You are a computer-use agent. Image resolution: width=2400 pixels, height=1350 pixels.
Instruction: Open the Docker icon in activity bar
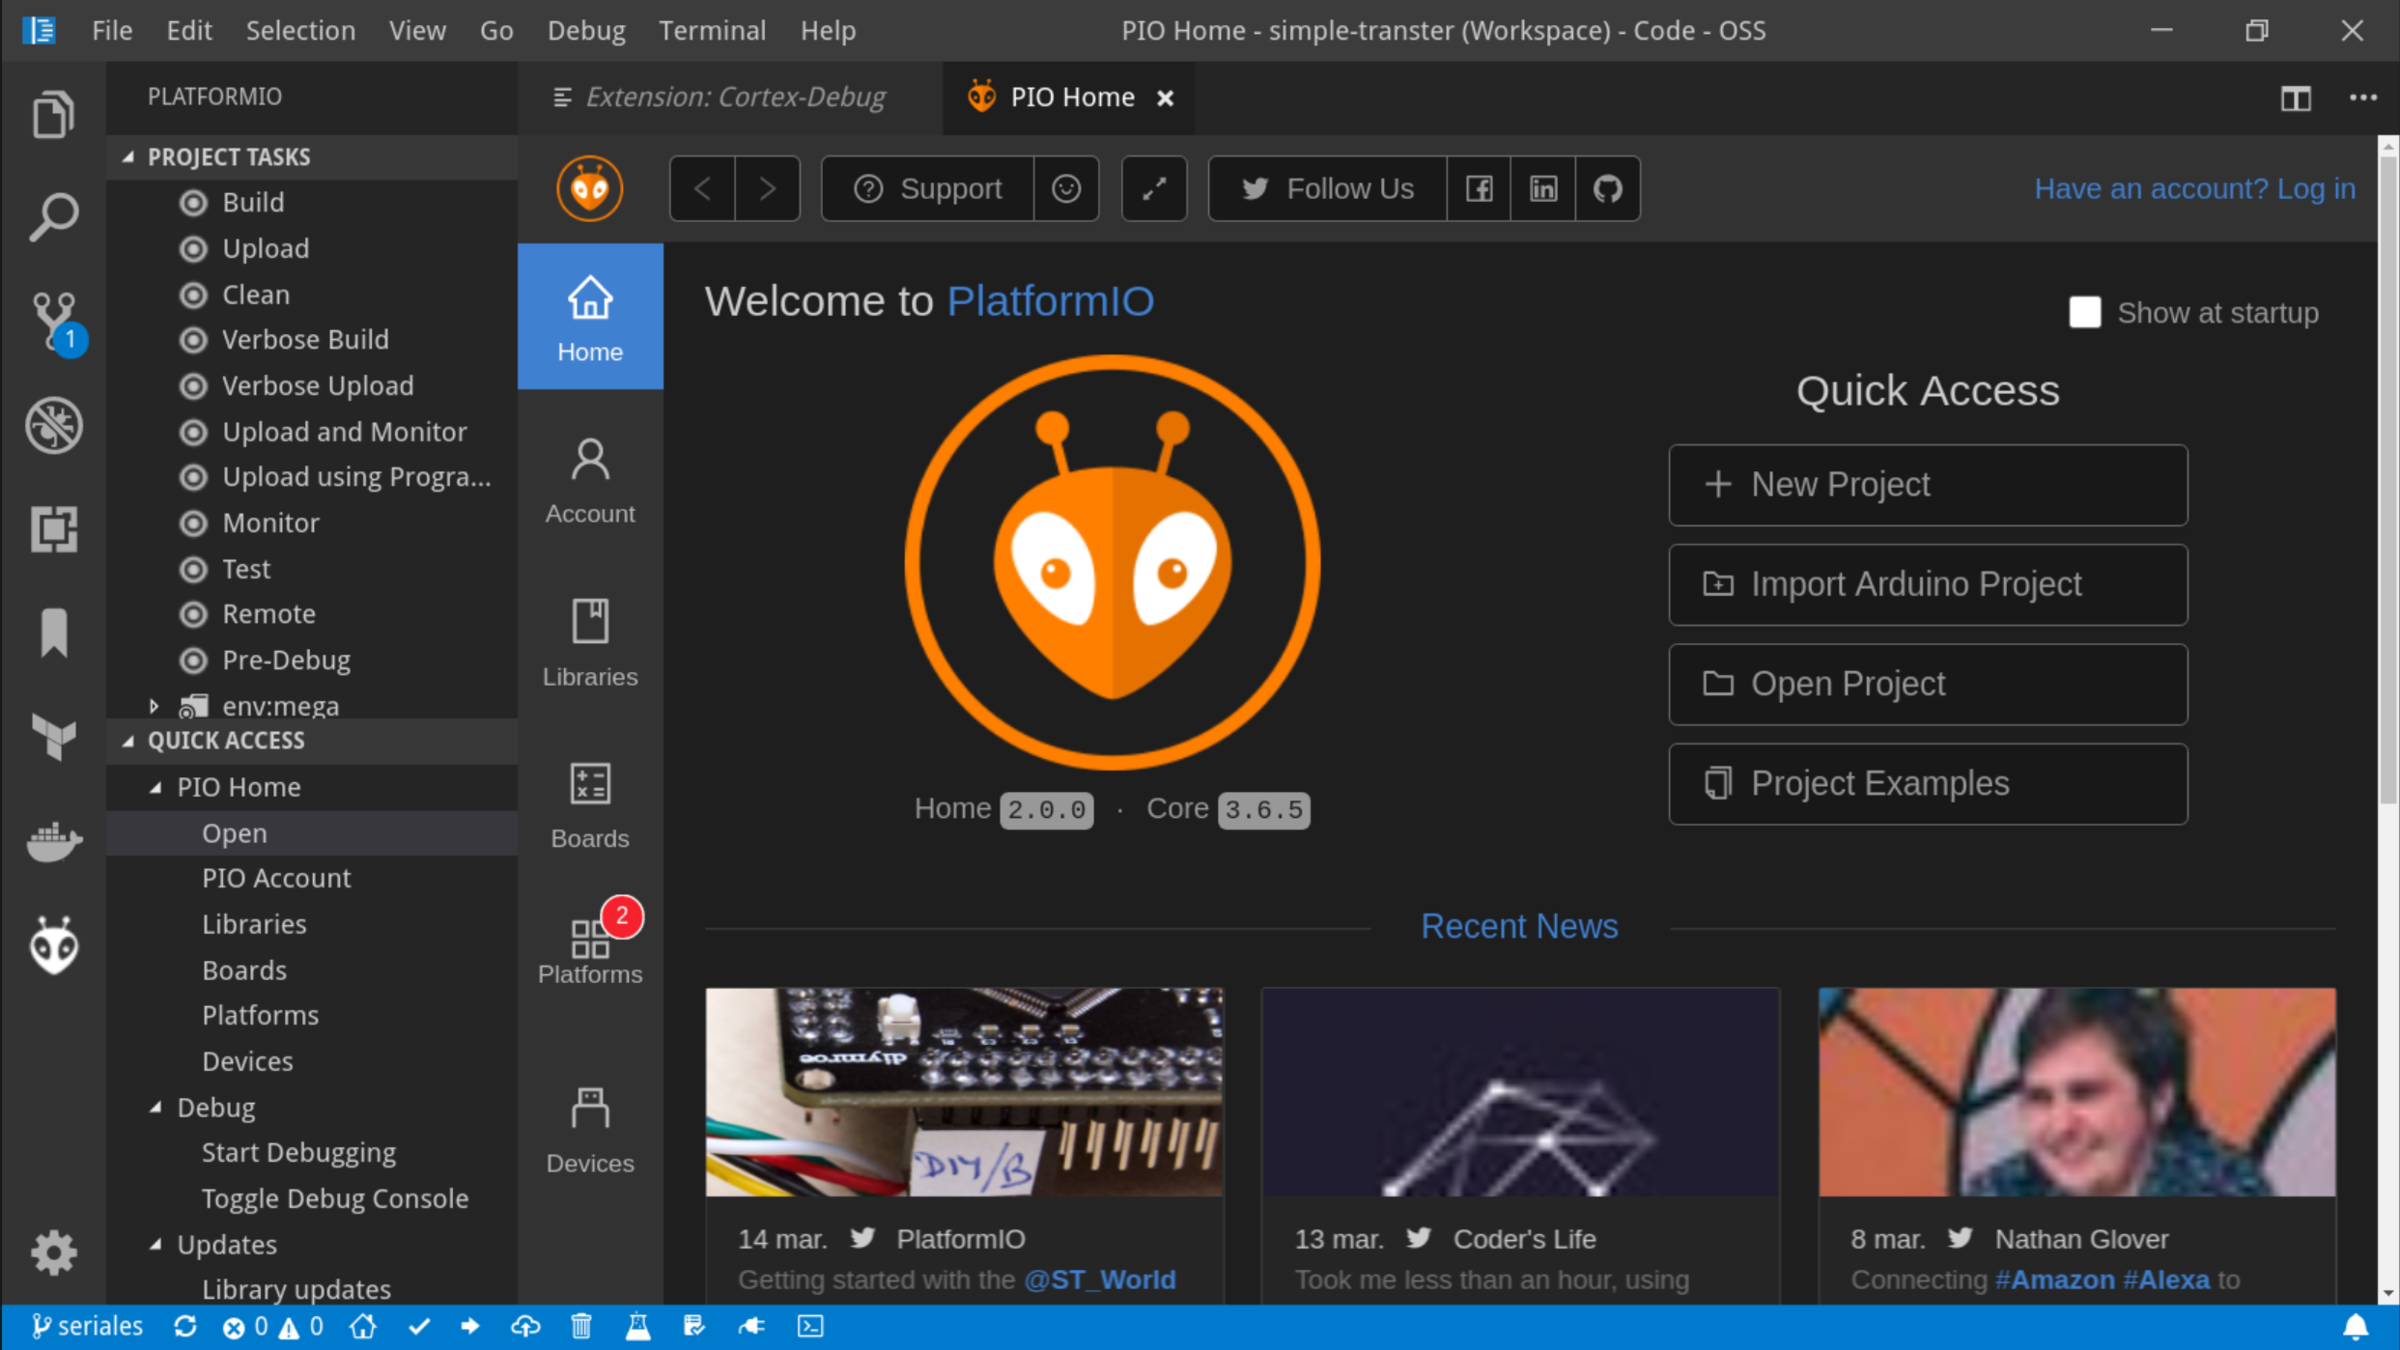tap(54, 841)
